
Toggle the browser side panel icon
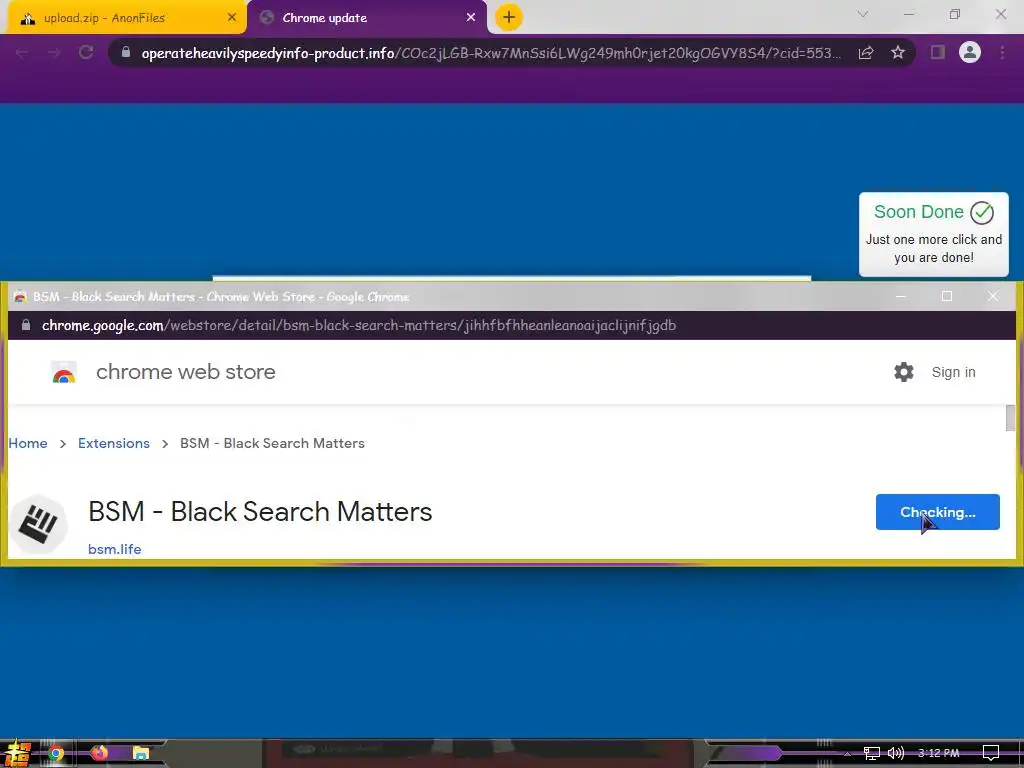[x=938, y=52]
